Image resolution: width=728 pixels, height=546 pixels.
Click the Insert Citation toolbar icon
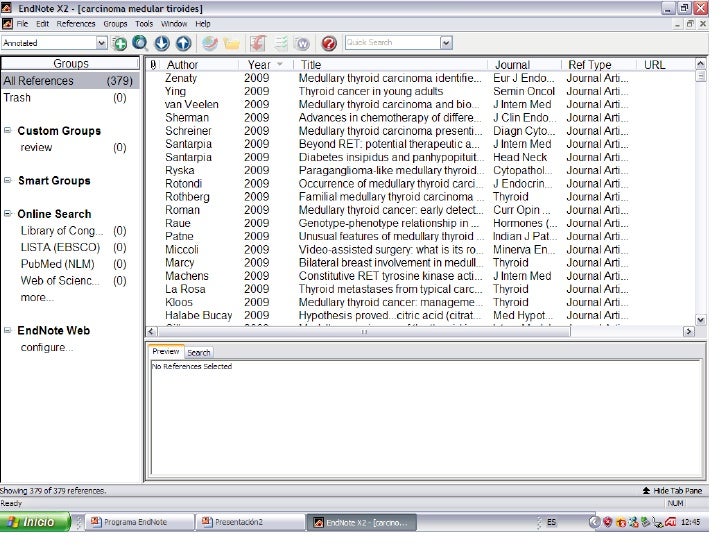click(x=258, y=43)
